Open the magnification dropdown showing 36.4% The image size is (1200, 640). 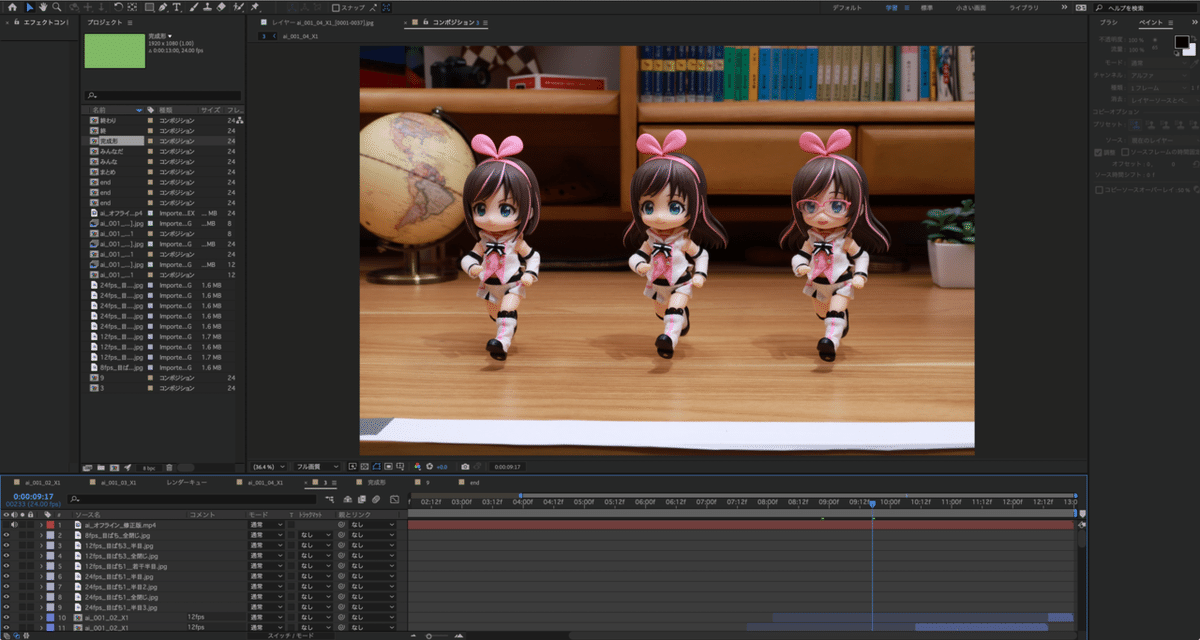point(267,466)
